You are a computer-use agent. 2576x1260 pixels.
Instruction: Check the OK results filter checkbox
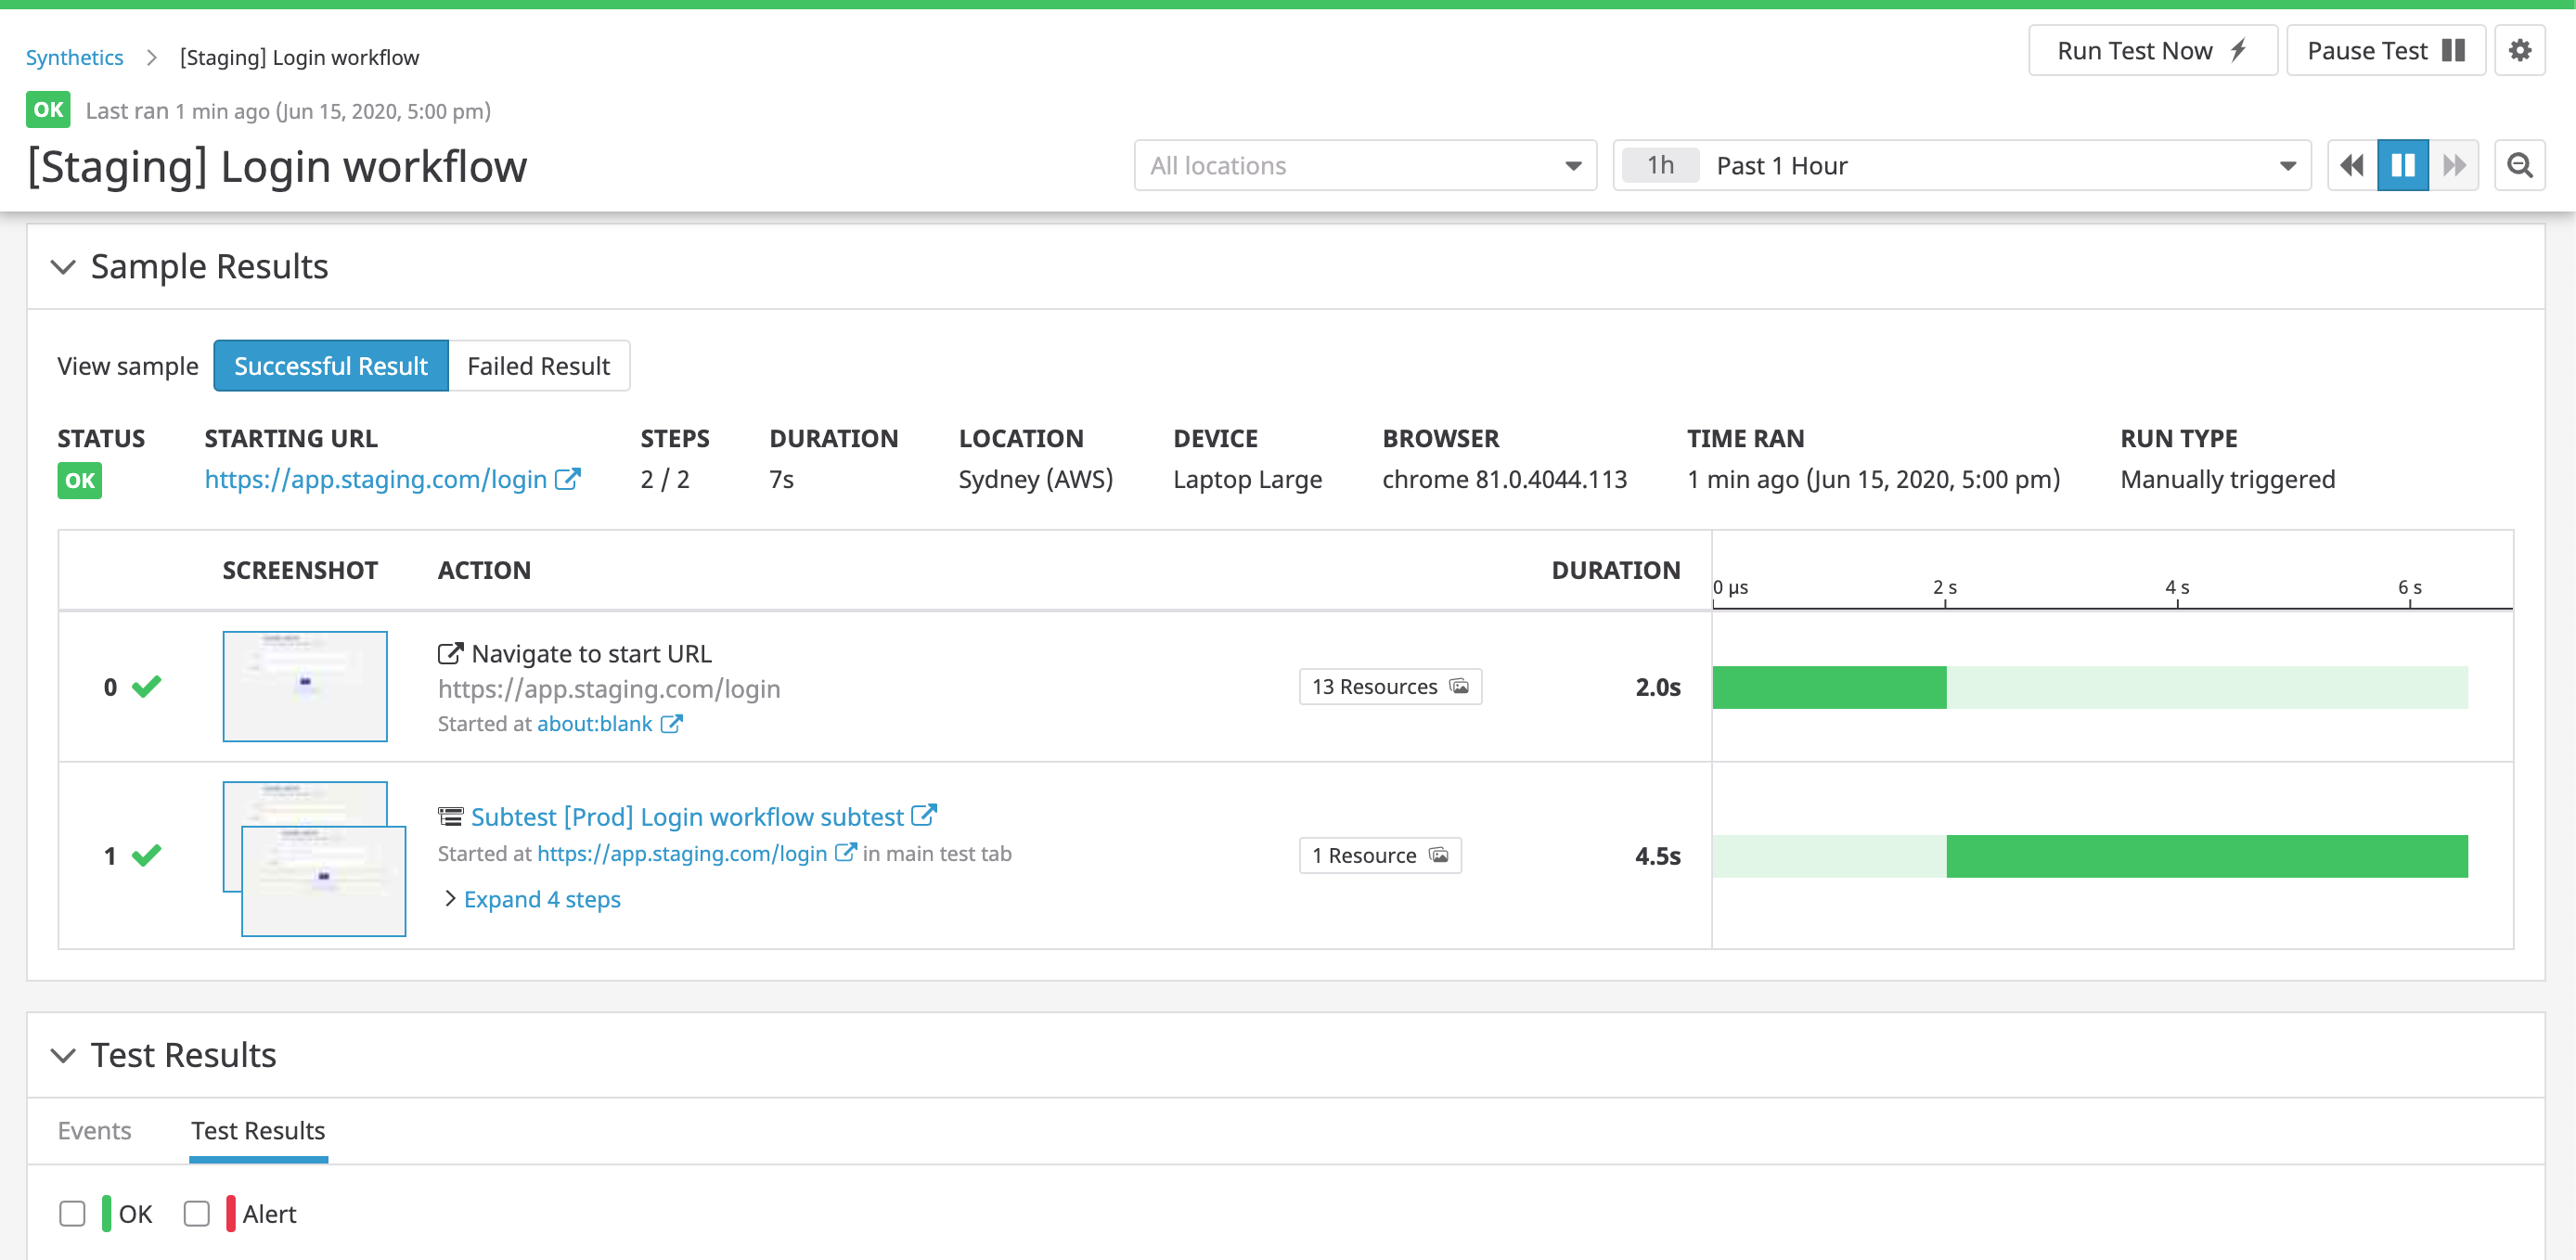coord(72,1213)
